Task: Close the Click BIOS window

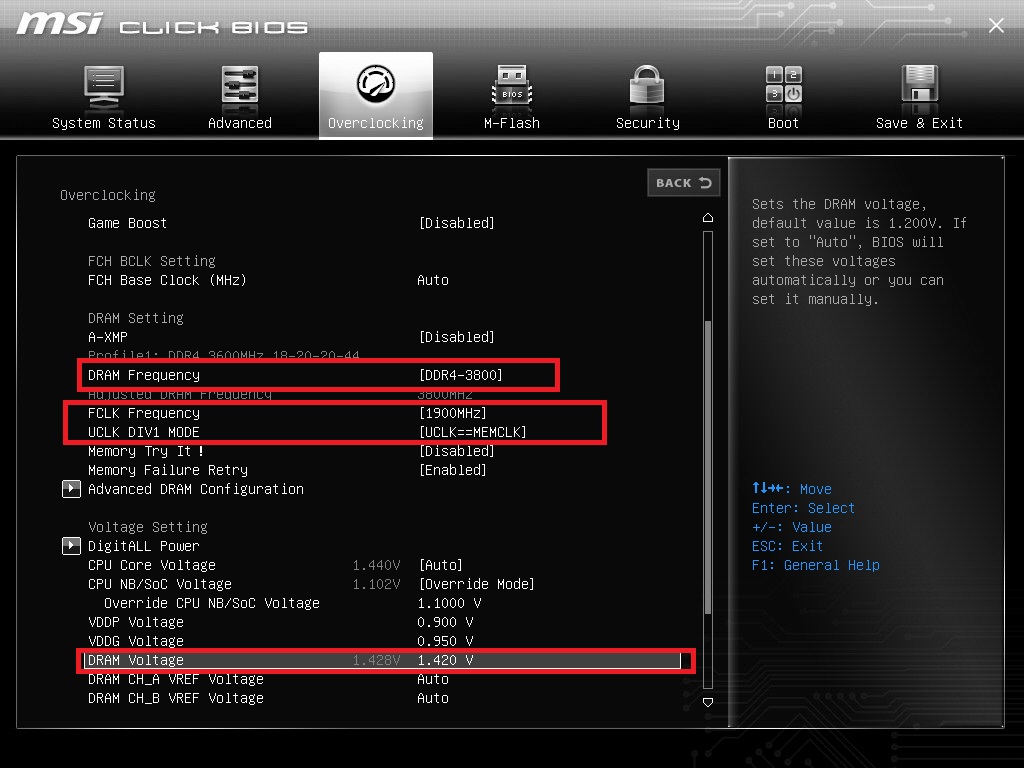Action: pos(996,25)
